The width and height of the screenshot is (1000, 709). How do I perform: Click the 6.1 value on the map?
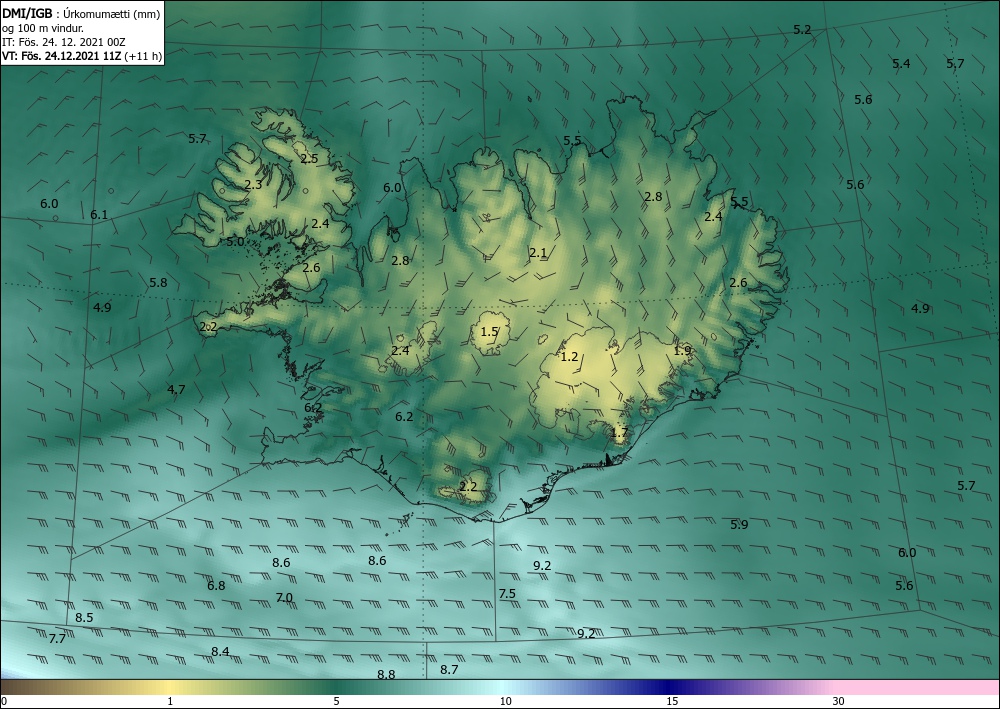coord(99,215)
